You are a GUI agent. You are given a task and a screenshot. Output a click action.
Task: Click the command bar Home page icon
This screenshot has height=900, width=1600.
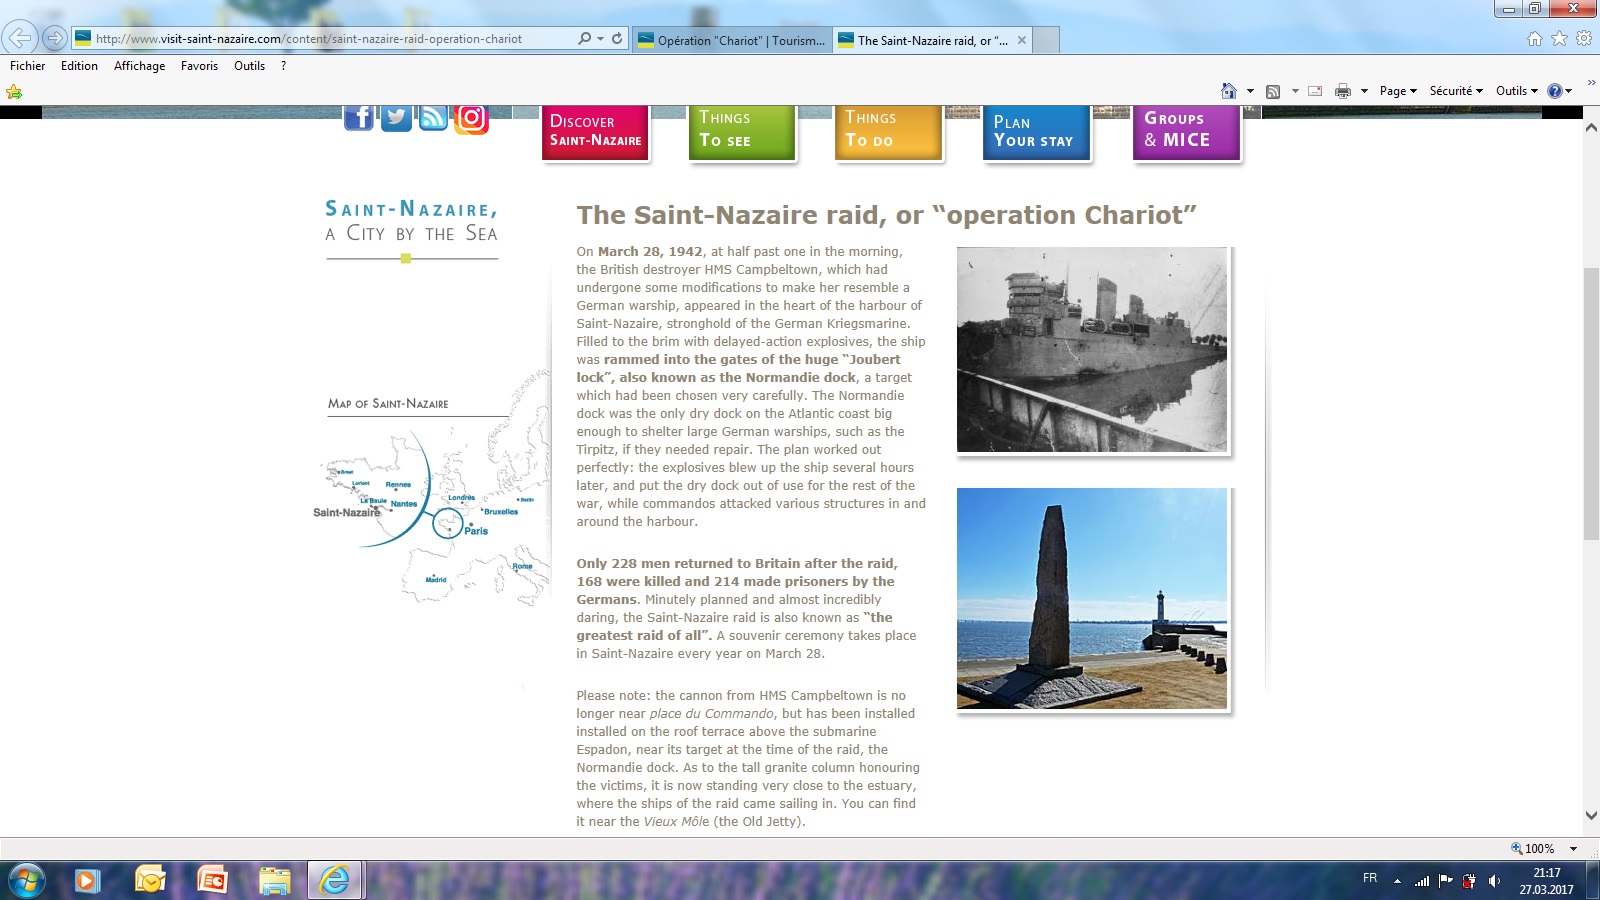click(1229, 91)
